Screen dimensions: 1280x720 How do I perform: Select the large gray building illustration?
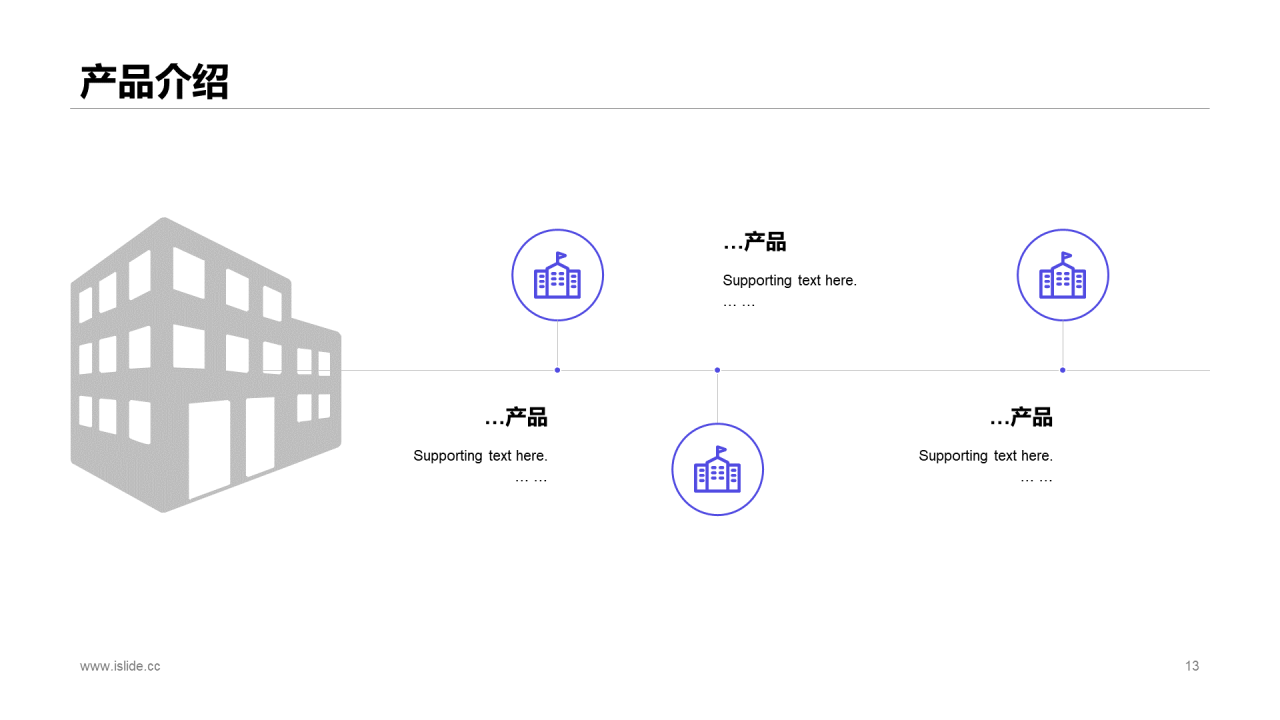[x=206, y=365]
